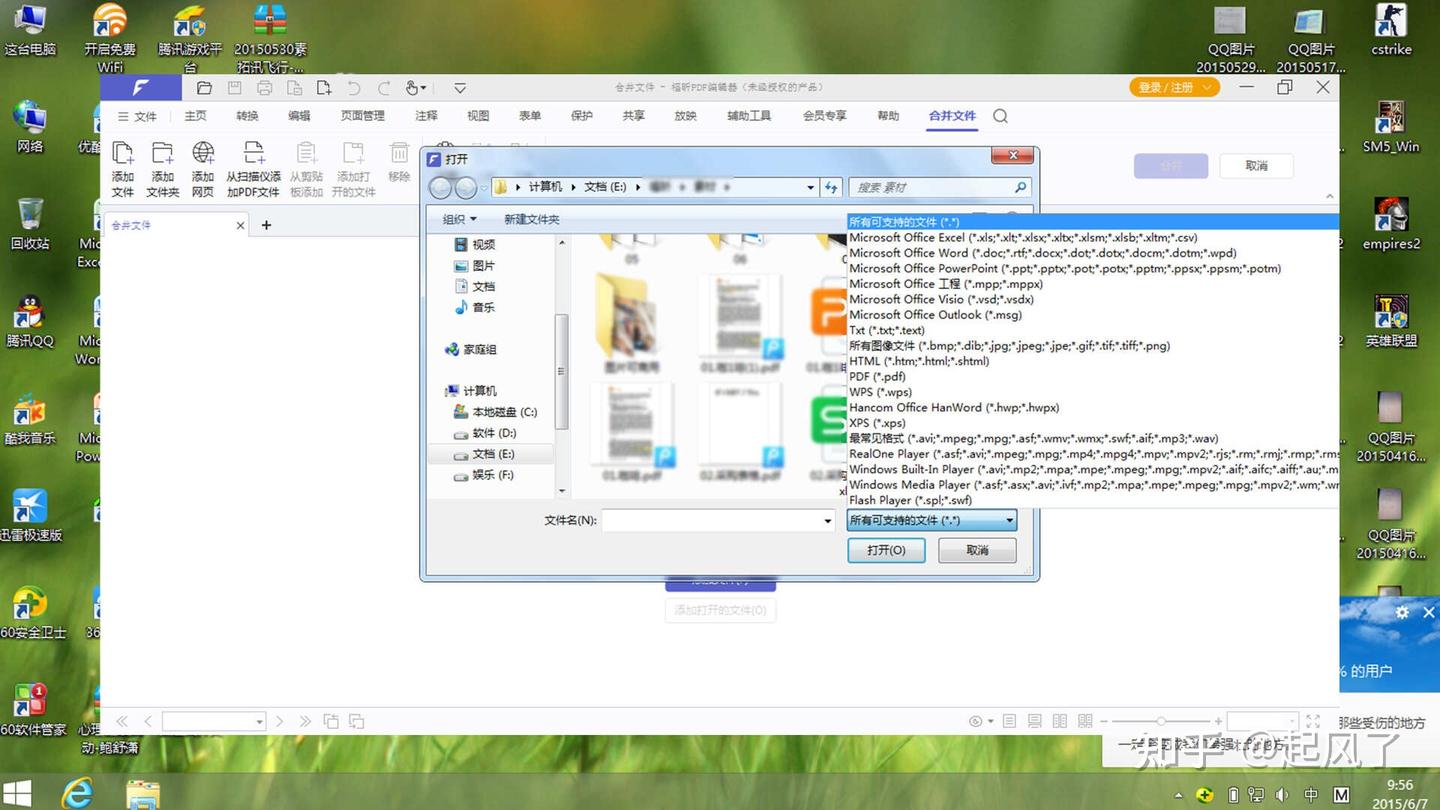Click Add PDF from scanner icon
1440x810 pixels.
pos(254,153)
